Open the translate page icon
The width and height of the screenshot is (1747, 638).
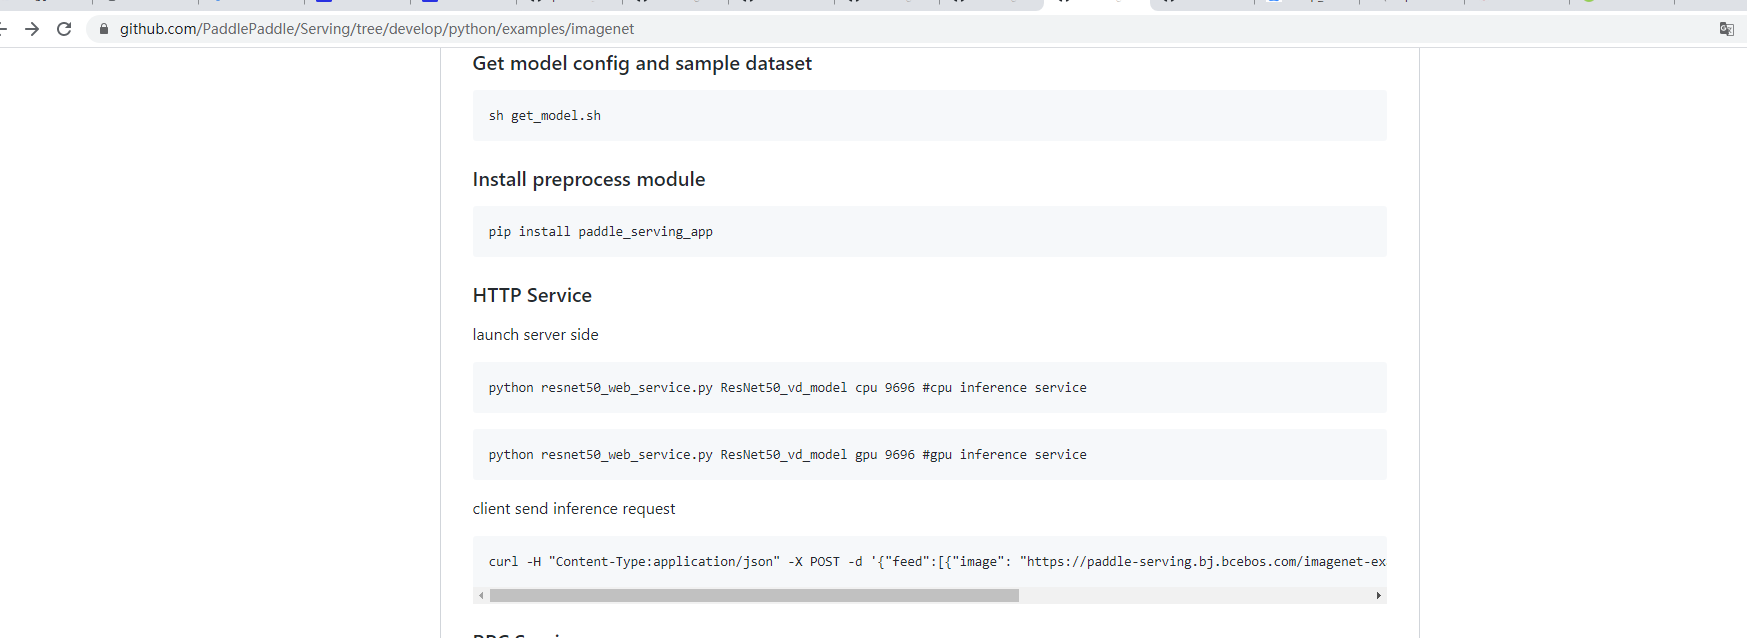point(1726,29)
